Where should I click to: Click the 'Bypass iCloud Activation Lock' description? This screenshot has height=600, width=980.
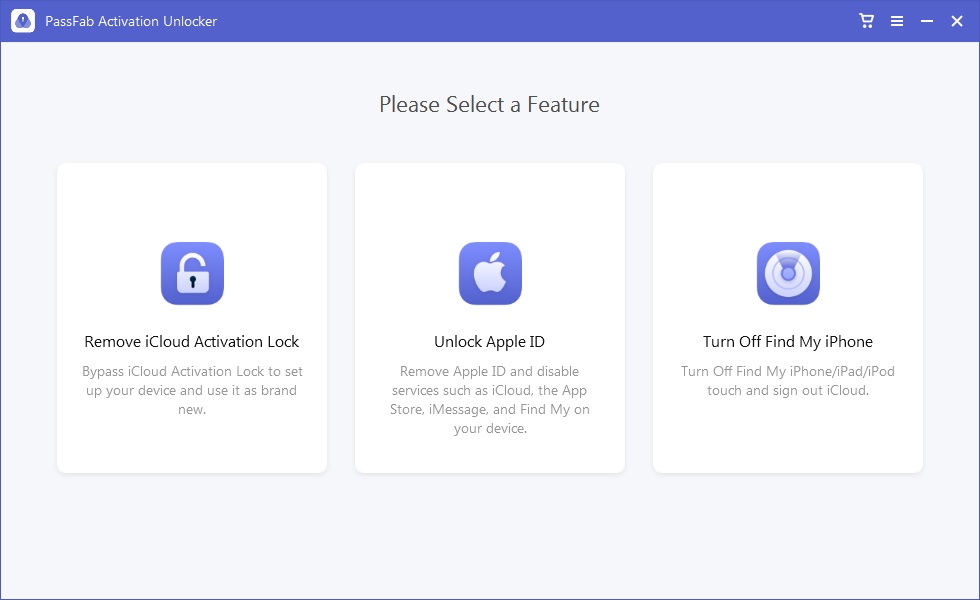tap(192, 390)
